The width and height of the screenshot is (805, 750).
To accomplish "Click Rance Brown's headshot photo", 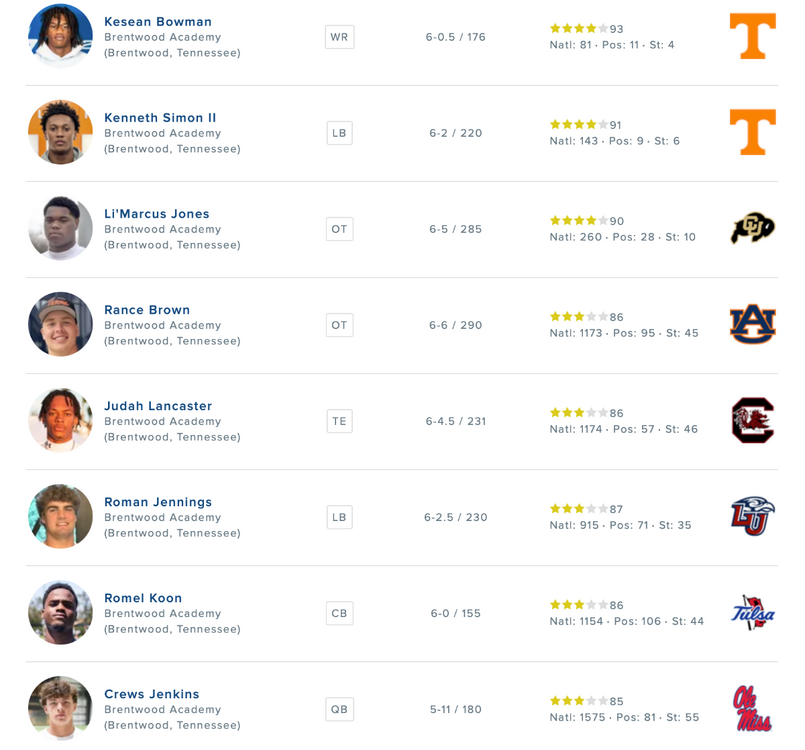I will click(x=61, y=324).
